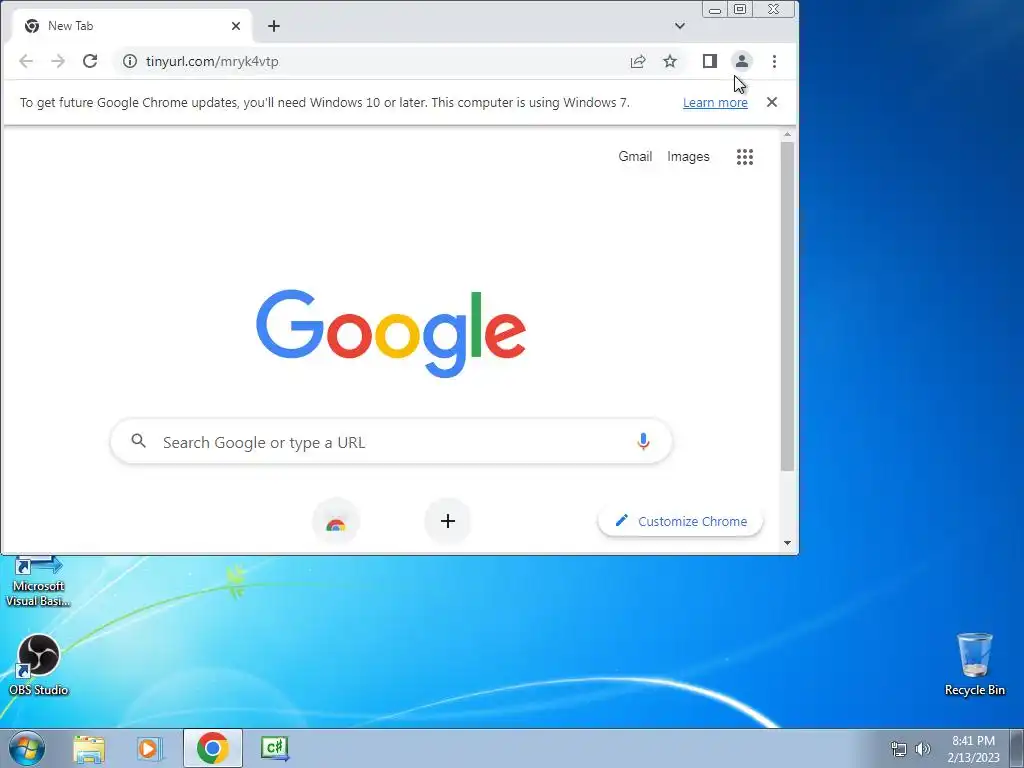Close the New Tab tab
The width and height of the screenshot is (1024, 768).
click(236, 25)
